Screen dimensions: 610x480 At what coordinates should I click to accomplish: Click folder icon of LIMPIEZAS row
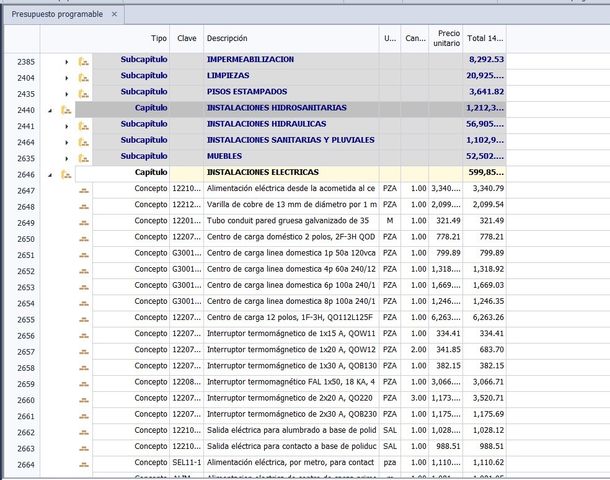pyautogui.click(x=84, y=78)
